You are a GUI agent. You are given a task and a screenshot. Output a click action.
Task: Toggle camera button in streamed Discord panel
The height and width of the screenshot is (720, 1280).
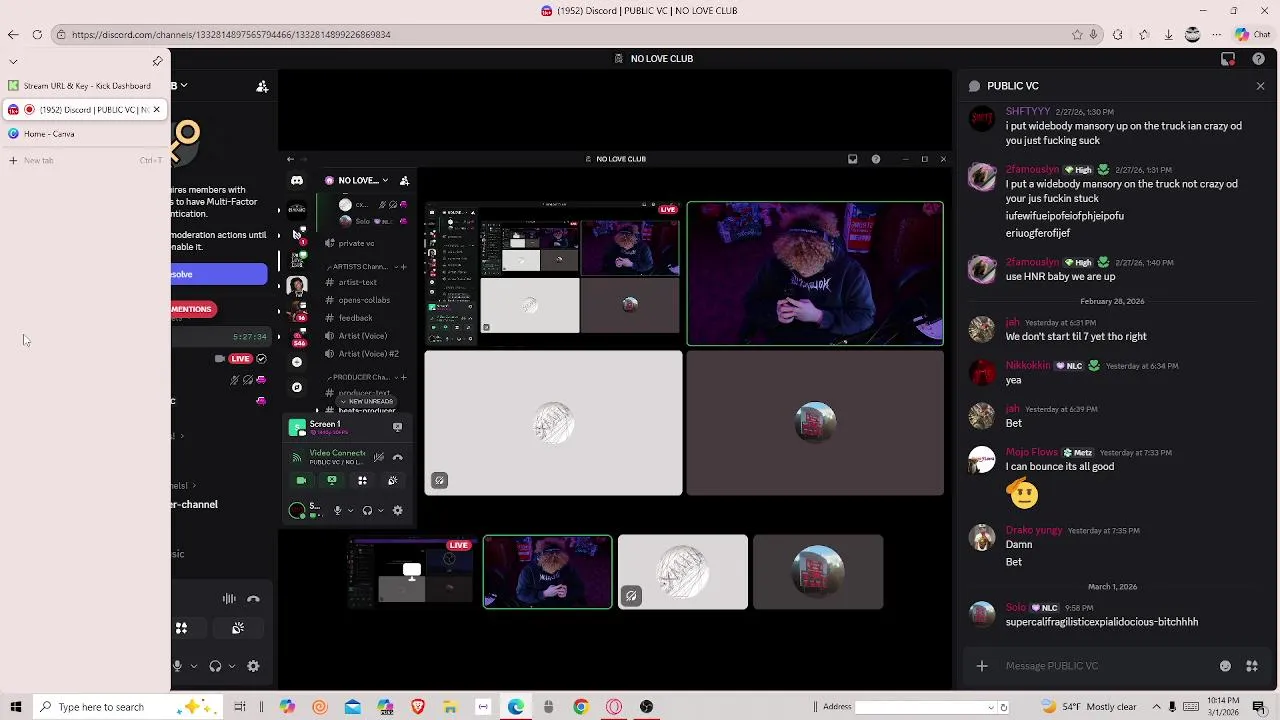pyautogui.click(x=301, y=481)
